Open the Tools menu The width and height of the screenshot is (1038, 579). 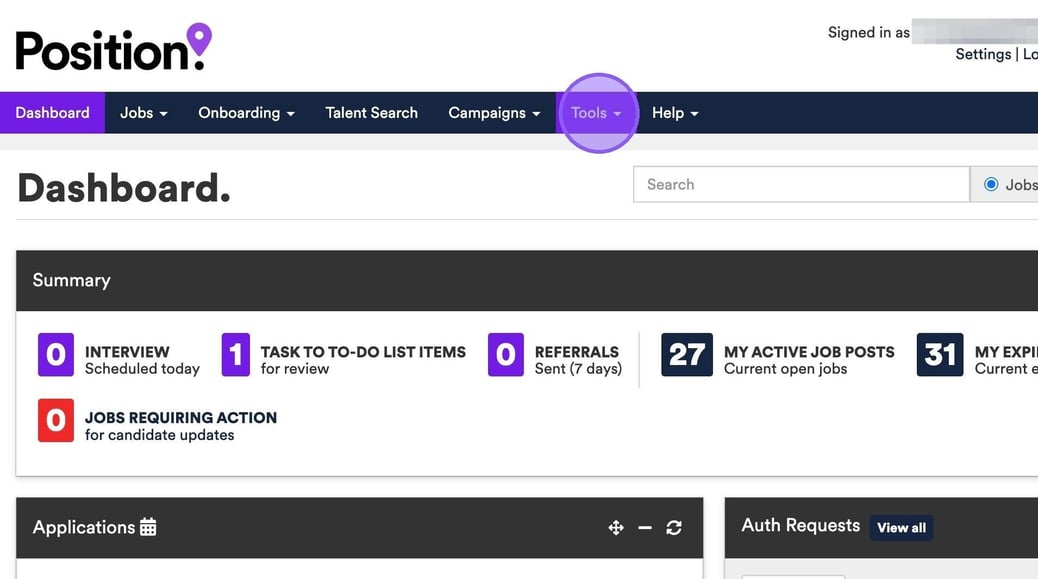click(x=596, y=113)
